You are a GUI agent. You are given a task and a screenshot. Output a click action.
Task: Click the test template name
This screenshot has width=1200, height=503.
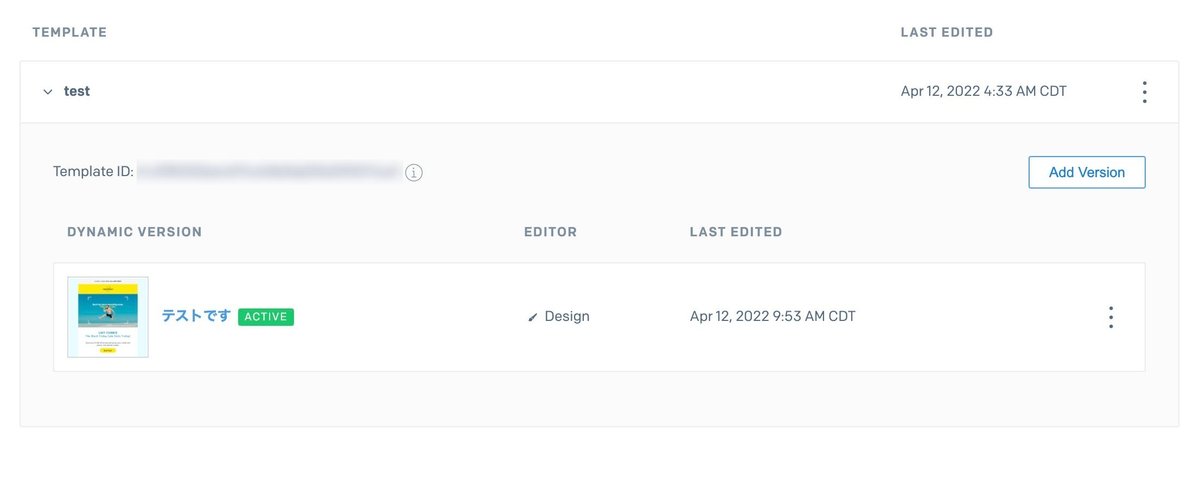point(77,91)
